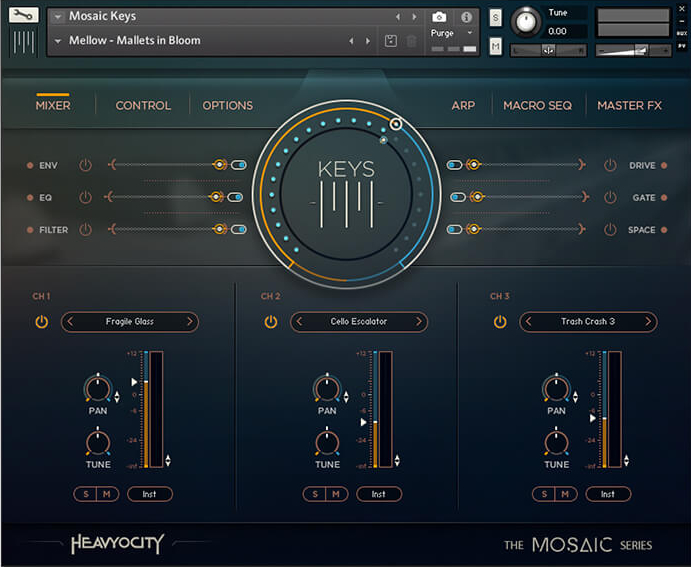Switch to the CONTROL tab
Image resolution: width=691 pixels, height=567 pixels.
143,106
